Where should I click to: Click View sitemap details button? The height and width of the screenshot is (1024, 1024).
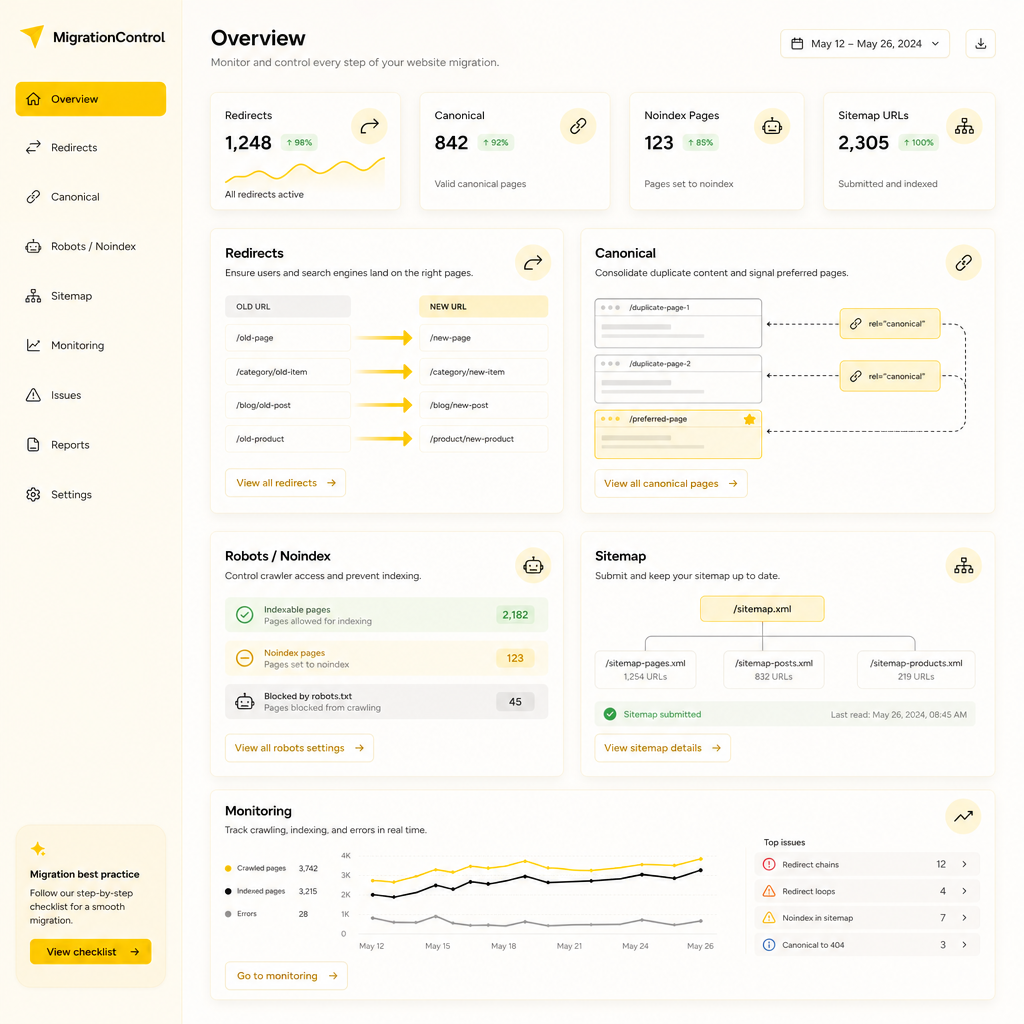coord(662,748)
